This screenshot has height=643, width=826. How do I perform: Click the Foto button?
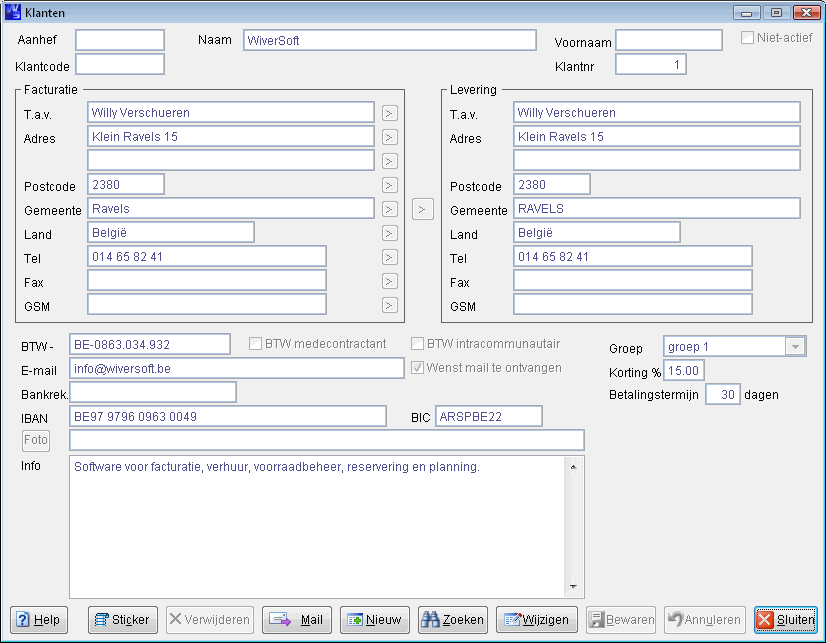pos(35,440)
